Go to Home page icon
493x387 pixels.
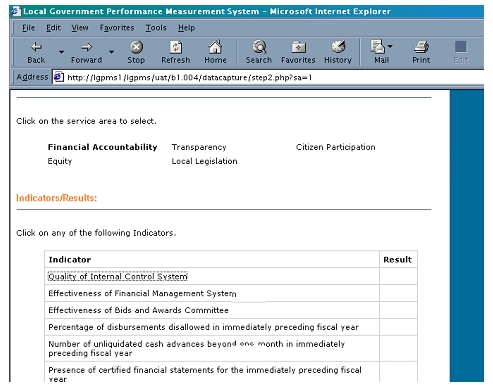click(215, 47)
